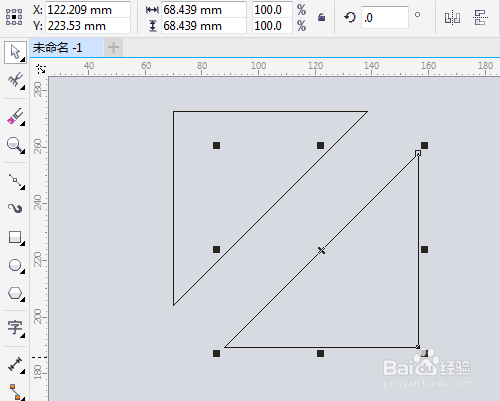The height and width of the screenshot is (401, 500).
Task: Edit the object height field
Action: click(x=204, y=26)
